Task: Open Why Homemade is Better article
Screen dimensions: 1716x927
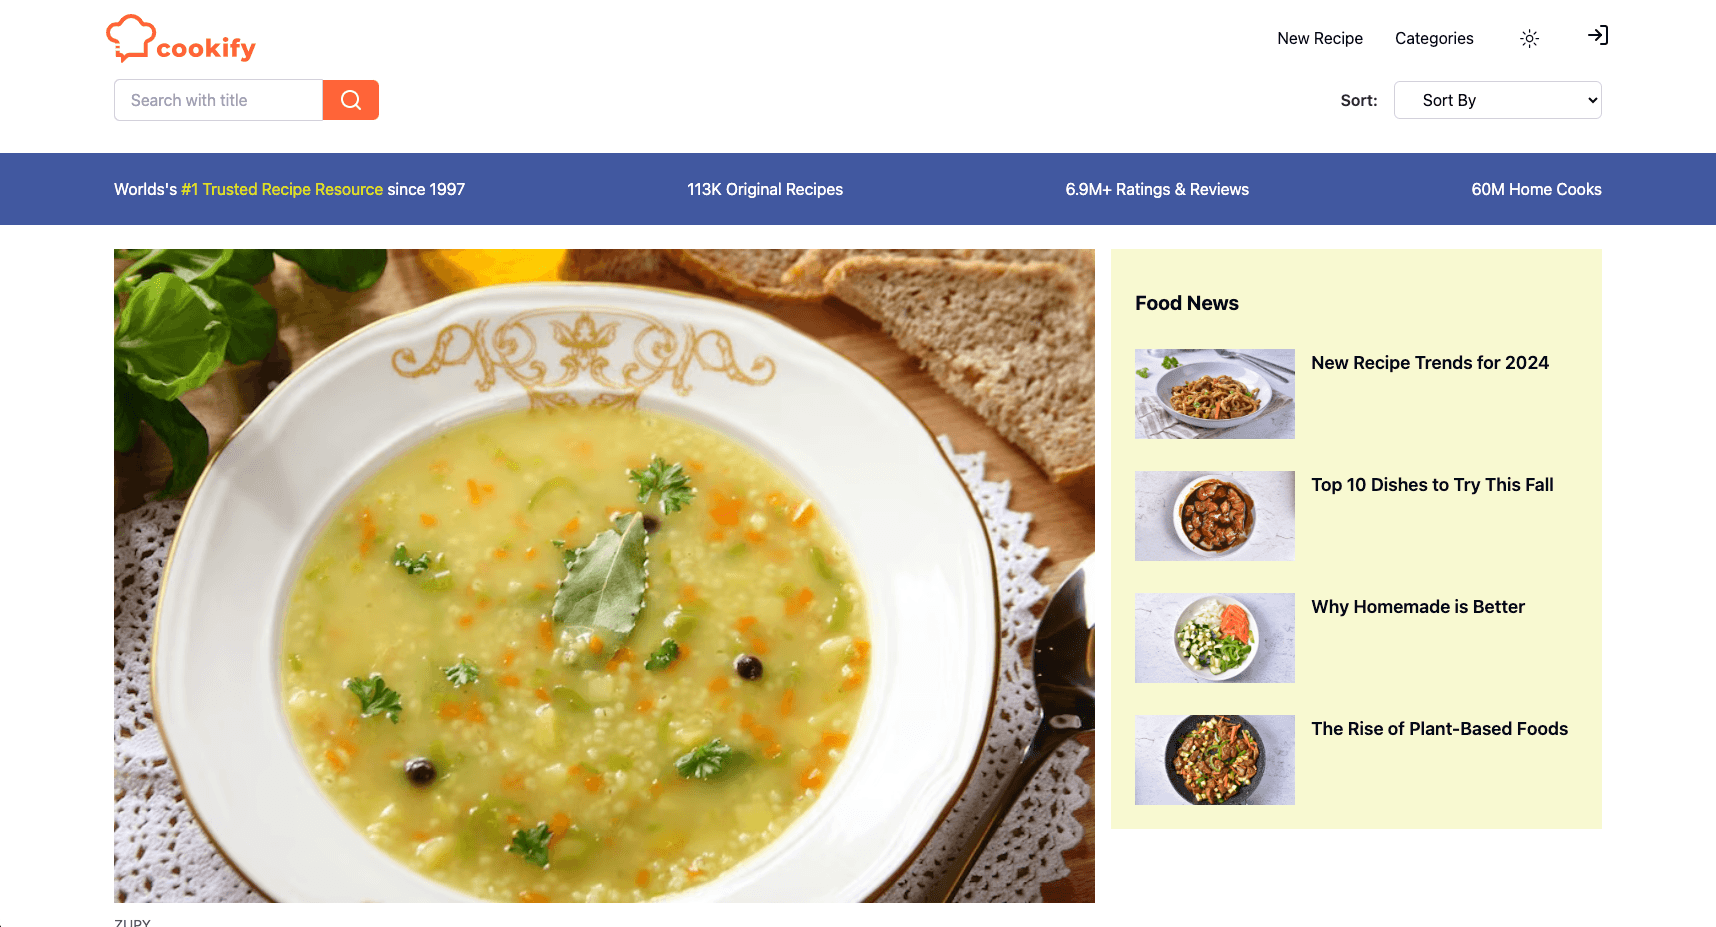Action: [1418, 607]
